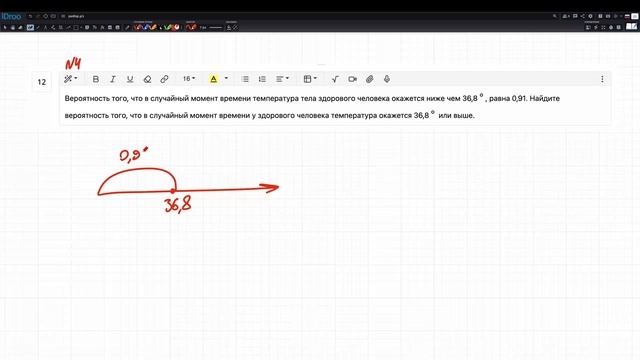
Task: Select the cursor selection tool in the IDroo toolbar
Action: [x=5, y=27]
